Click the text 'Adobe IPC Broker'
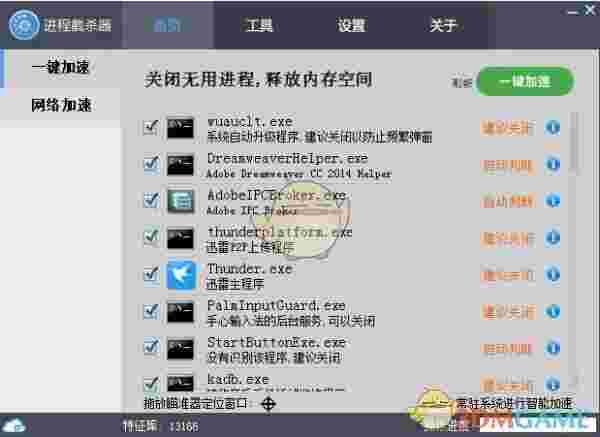 (251, 210)
